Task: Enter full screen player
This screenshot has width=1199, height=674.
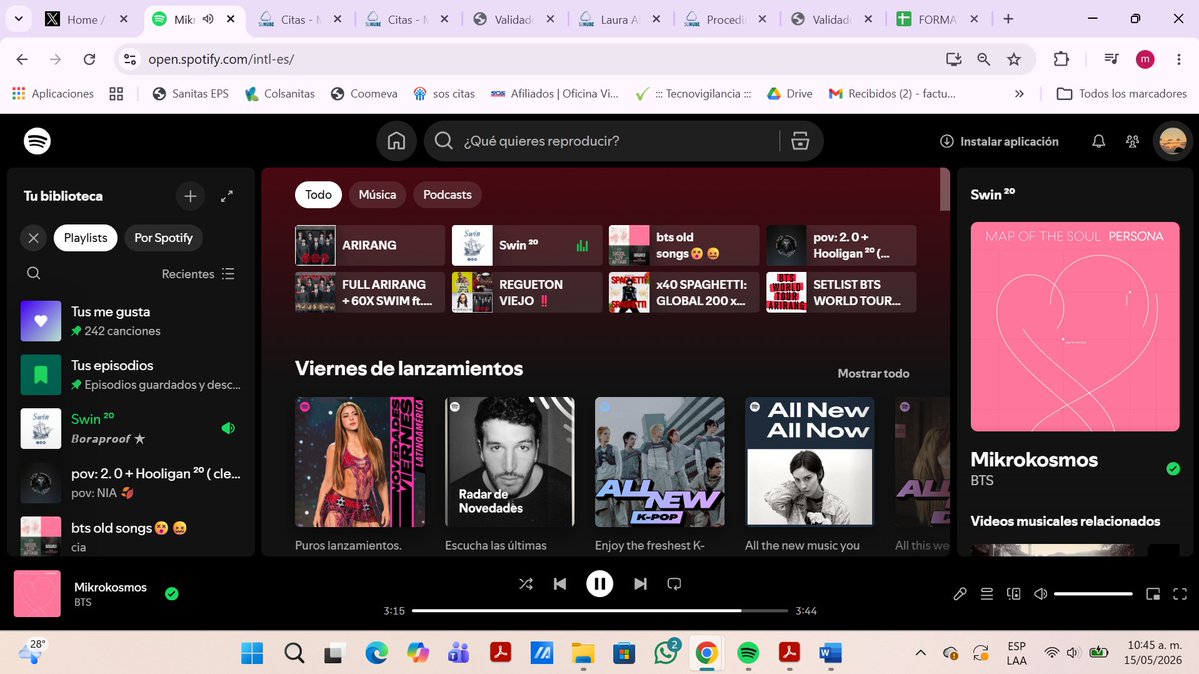Action: [x=1180, y=594]
